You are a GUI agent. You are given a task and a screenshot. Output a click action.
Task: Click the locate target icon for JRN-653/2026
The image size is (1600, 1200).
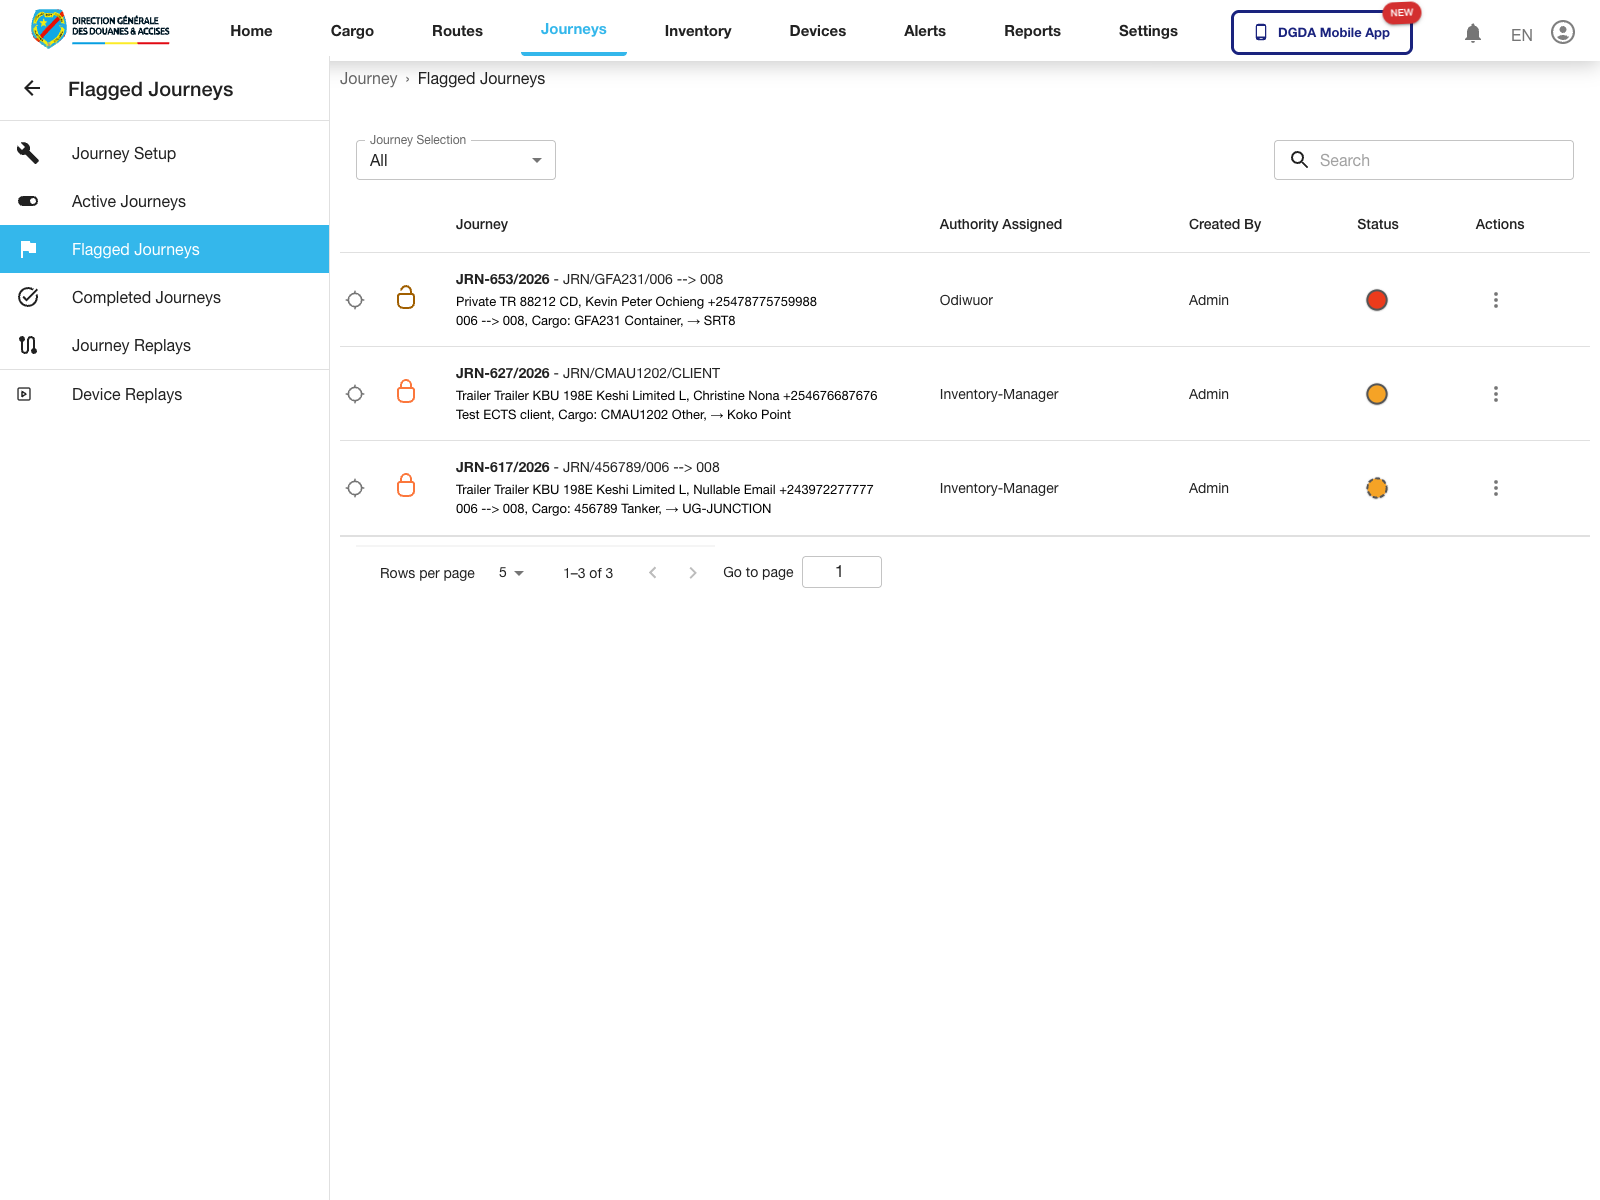(355, 300)
